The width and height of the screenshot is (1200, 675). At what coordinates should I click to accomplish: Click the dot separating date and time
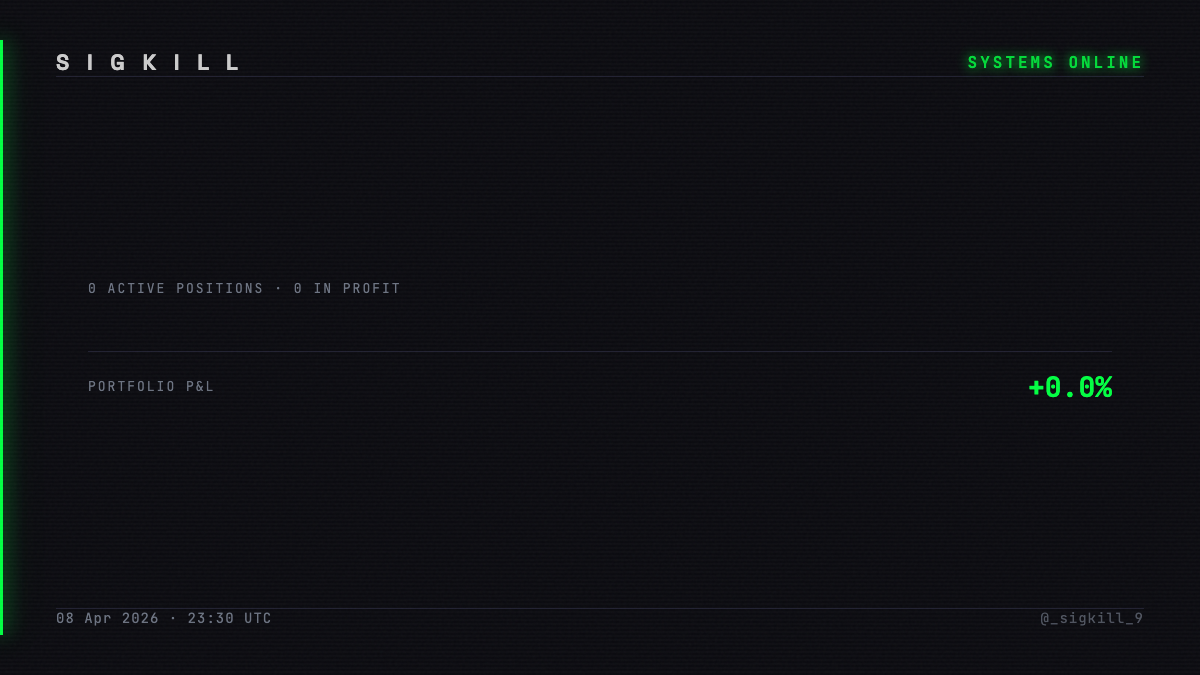pos(174,619)
